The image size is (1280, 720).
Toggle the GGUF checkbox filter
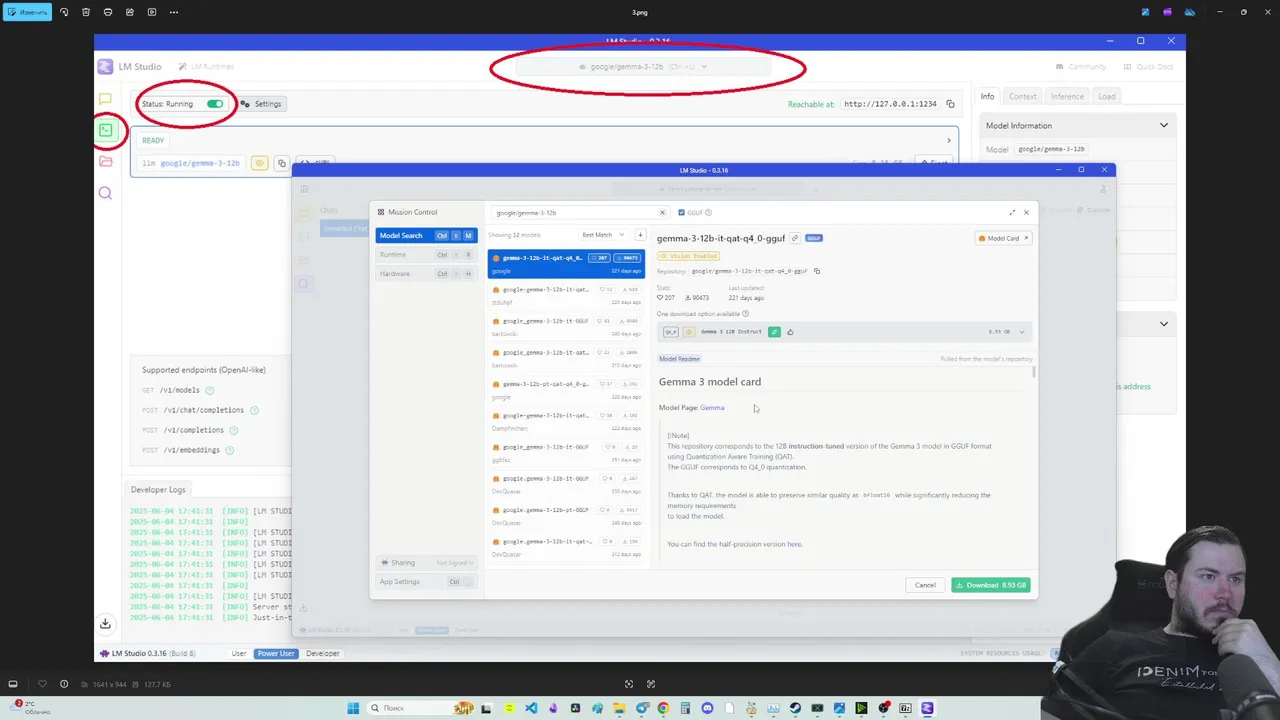[682, 212]
